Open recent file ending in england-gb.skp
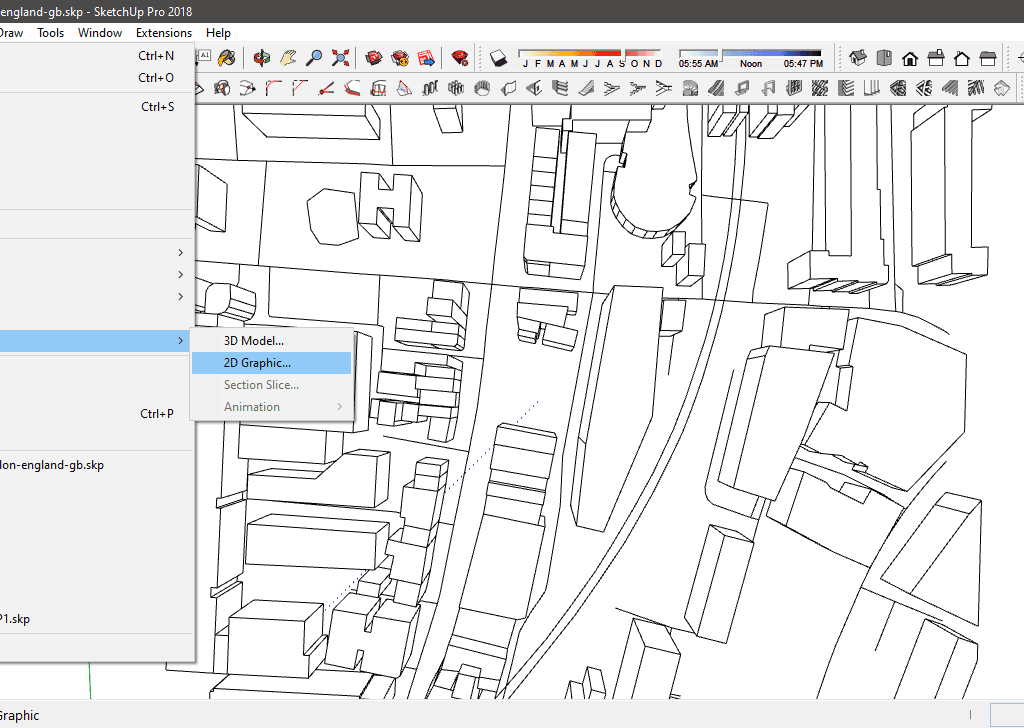Screen dimensions: 1024x728 52,465
